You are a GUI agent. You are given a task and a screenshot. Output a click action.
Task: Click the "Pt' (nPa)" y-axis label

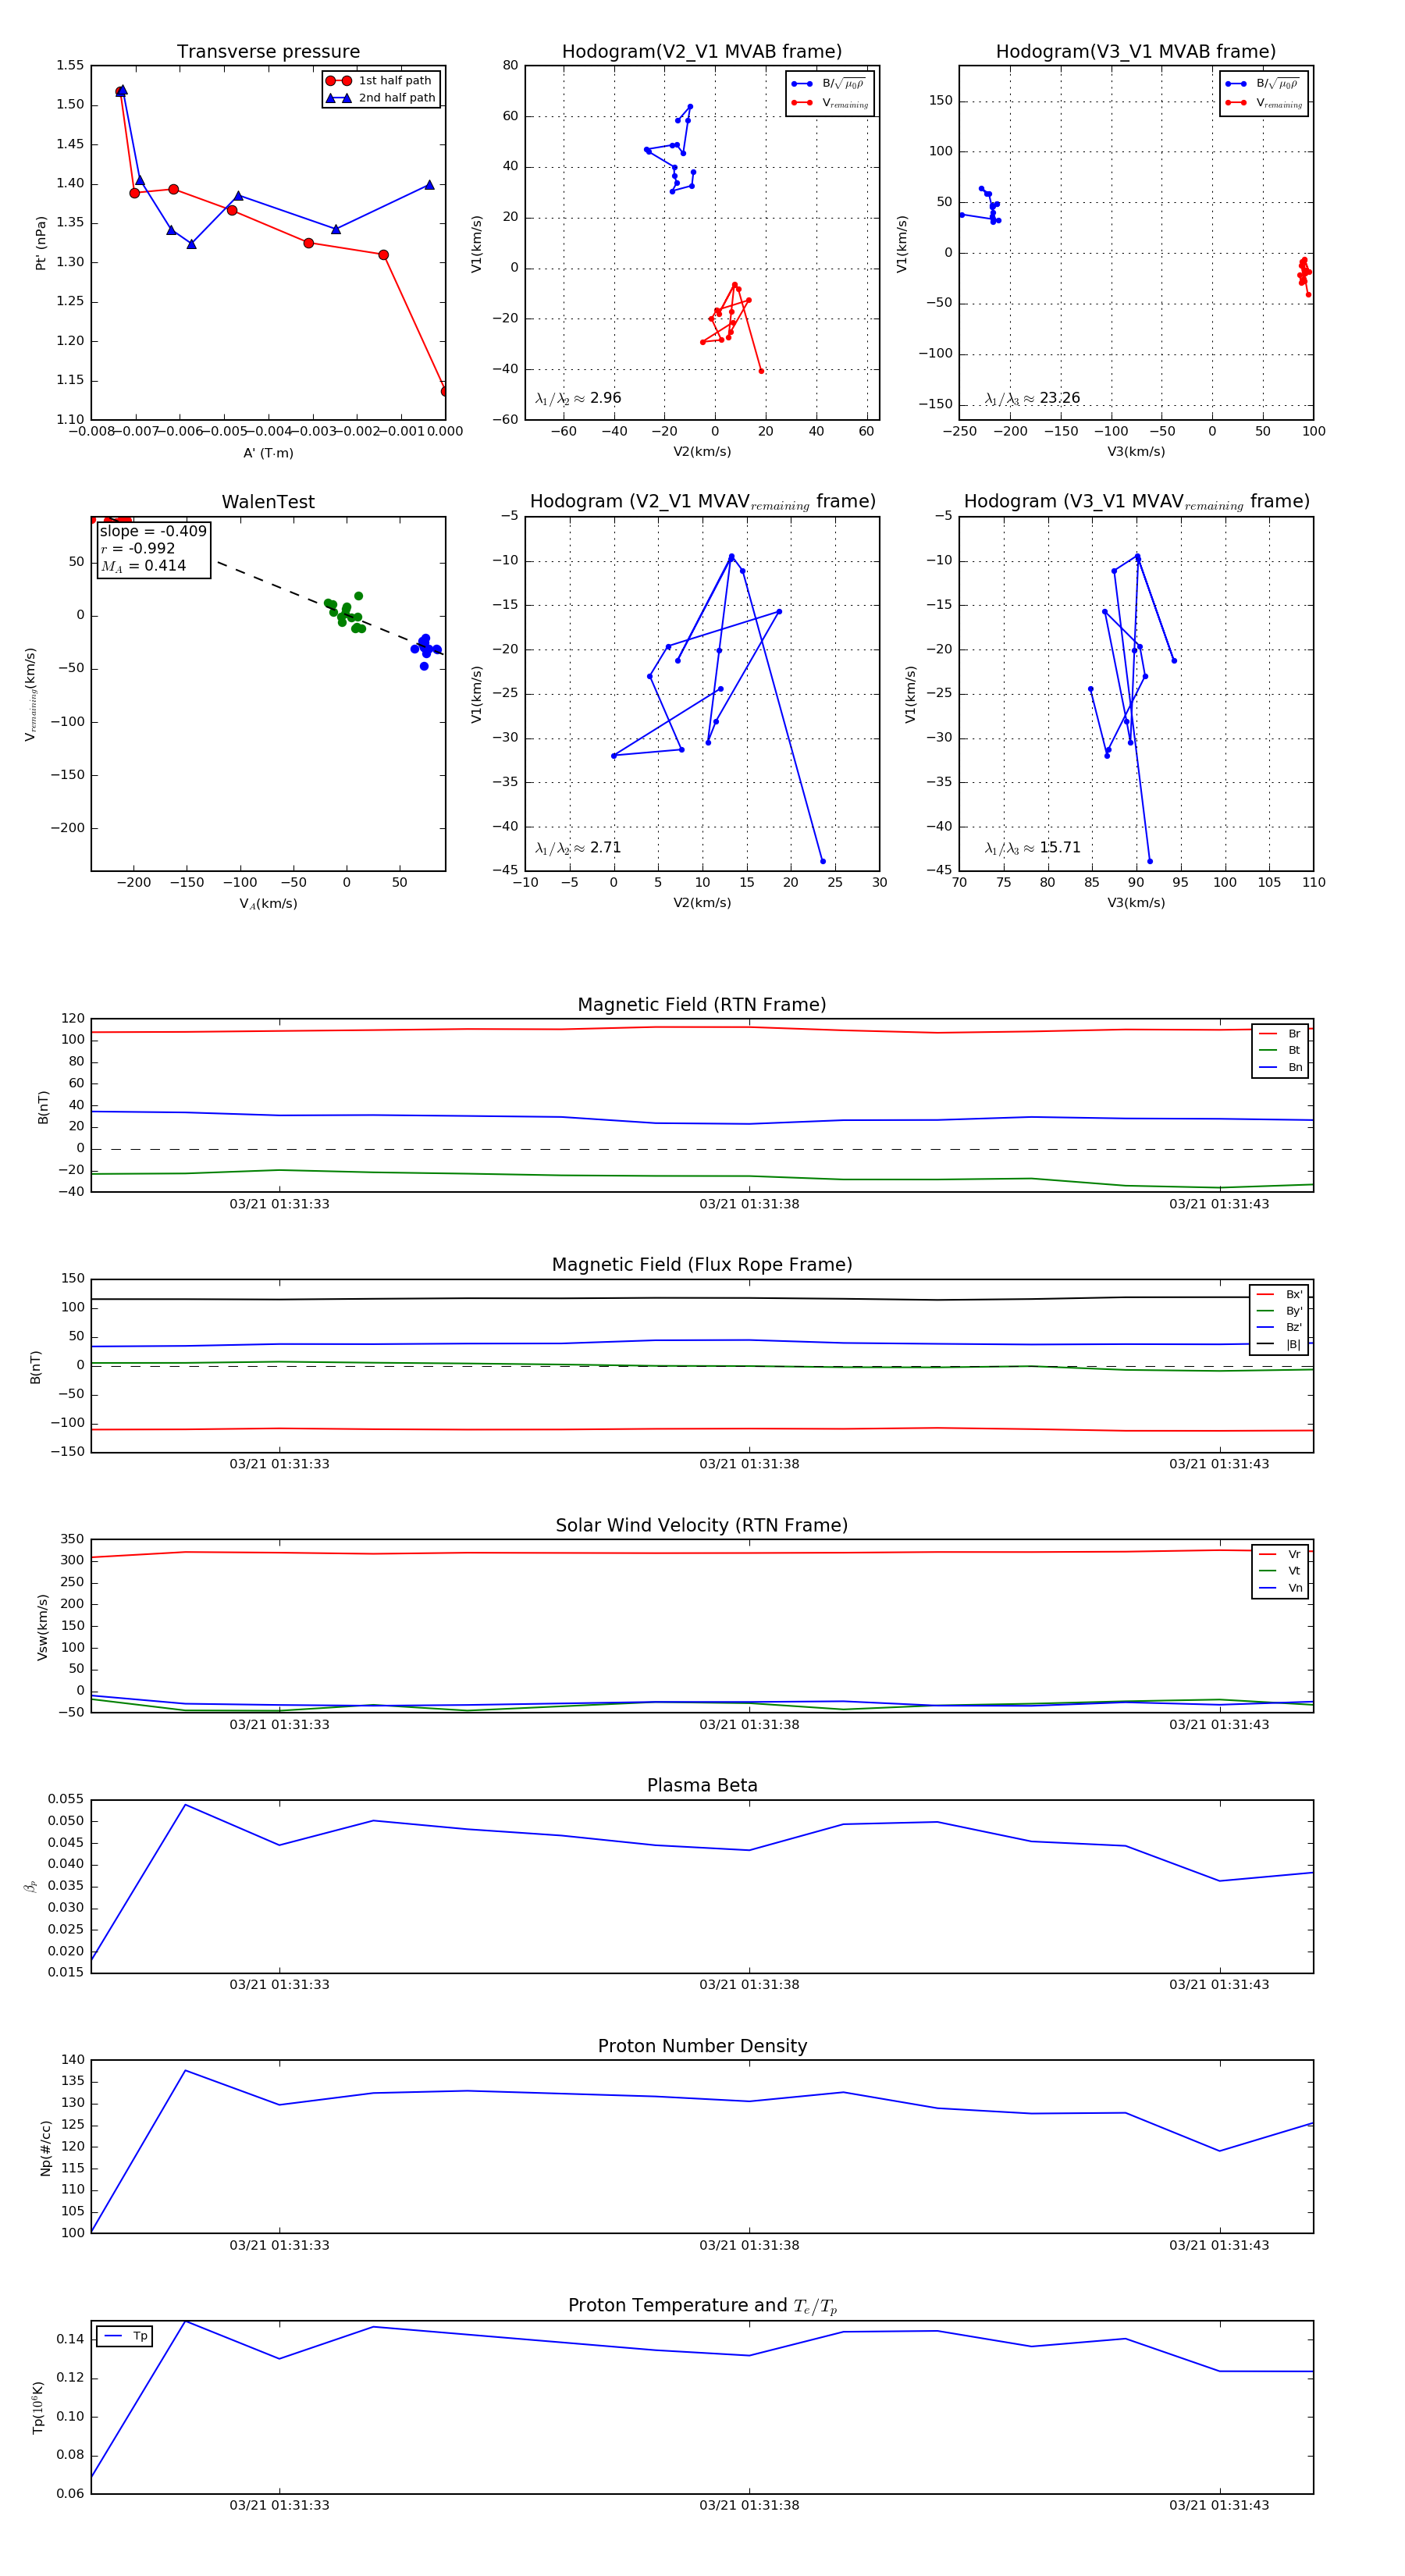point(41,243)
